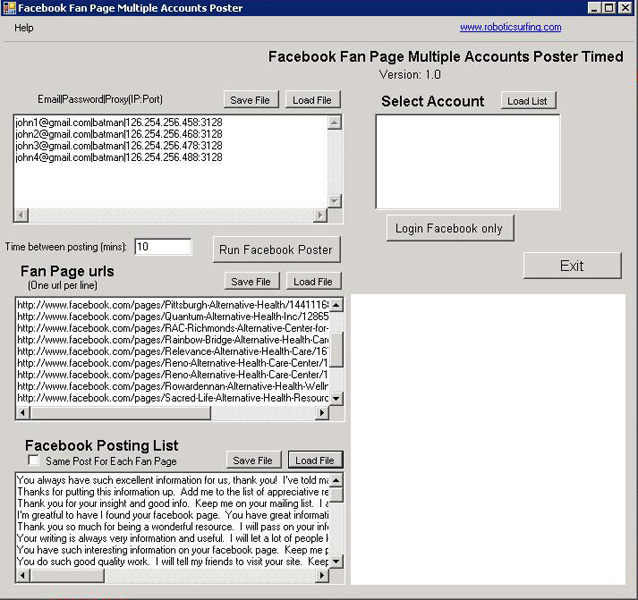Open the Help menu
The width and height of the screenshot is (638, 600).
point(24,28)
